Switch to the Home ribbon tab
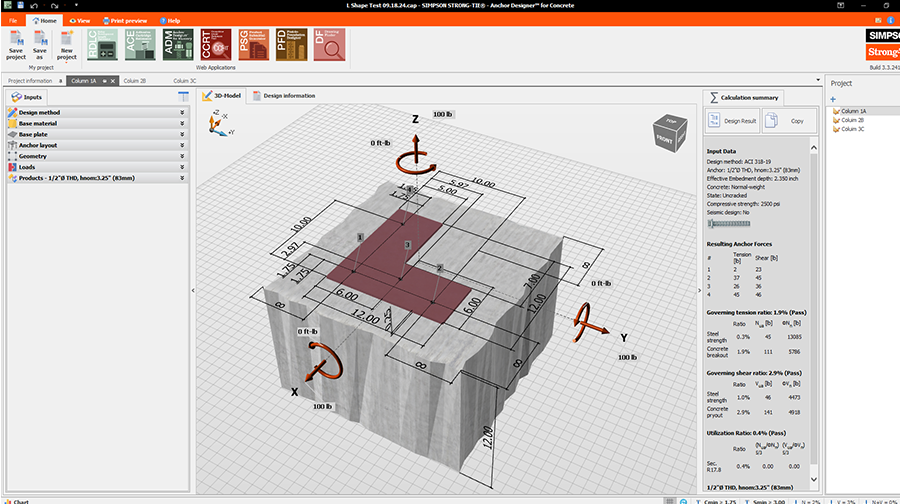The width and height of the screenshot is (900, 504). coord(44,21)
